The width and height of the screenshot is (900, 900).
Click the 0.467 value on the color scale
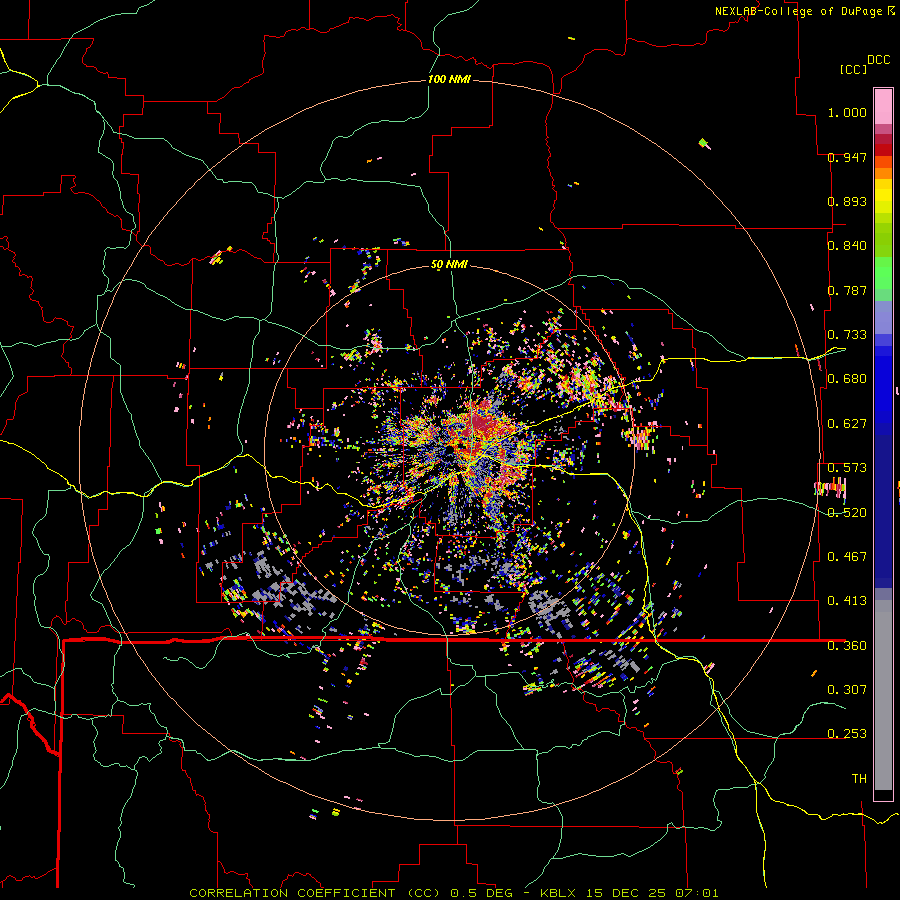(x=847, y=557)
